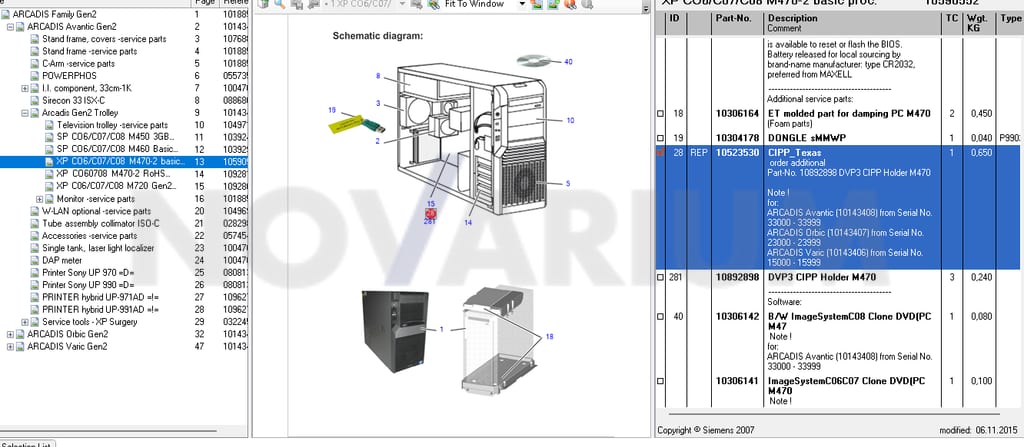Click the magnifier search icon in toolbar

[280, 4]
